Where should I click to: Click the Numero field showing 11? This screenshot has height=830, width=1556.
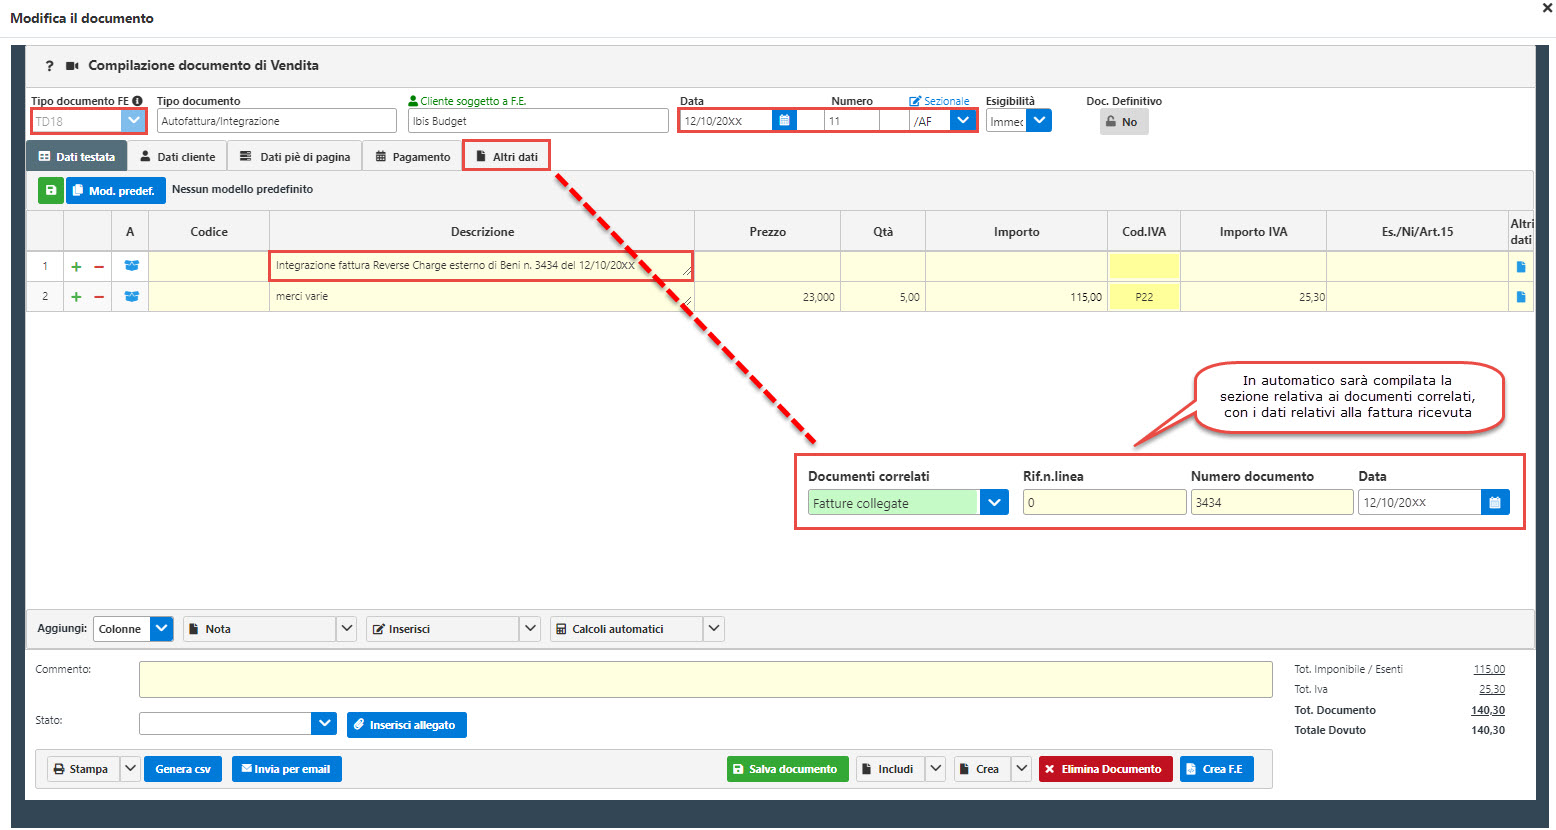point(852,121)
